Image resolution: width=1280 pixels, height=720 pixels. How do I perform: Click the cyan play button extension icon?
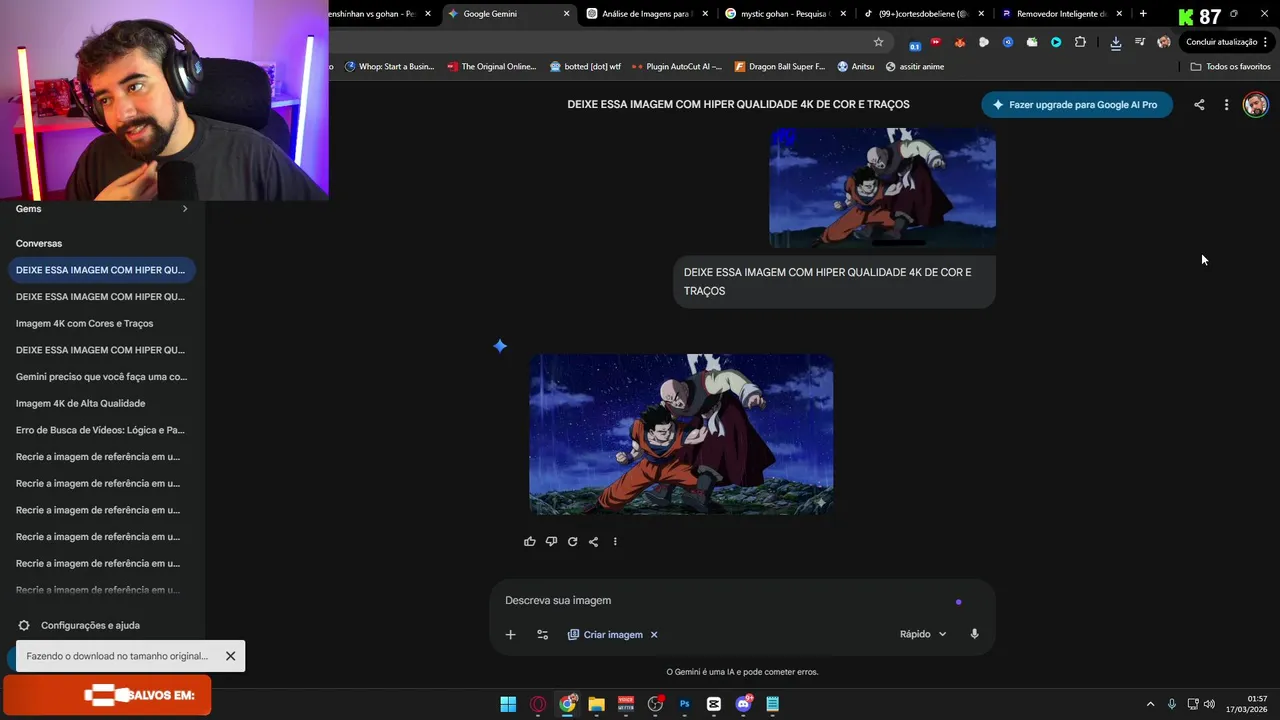tap(1056, 42)
